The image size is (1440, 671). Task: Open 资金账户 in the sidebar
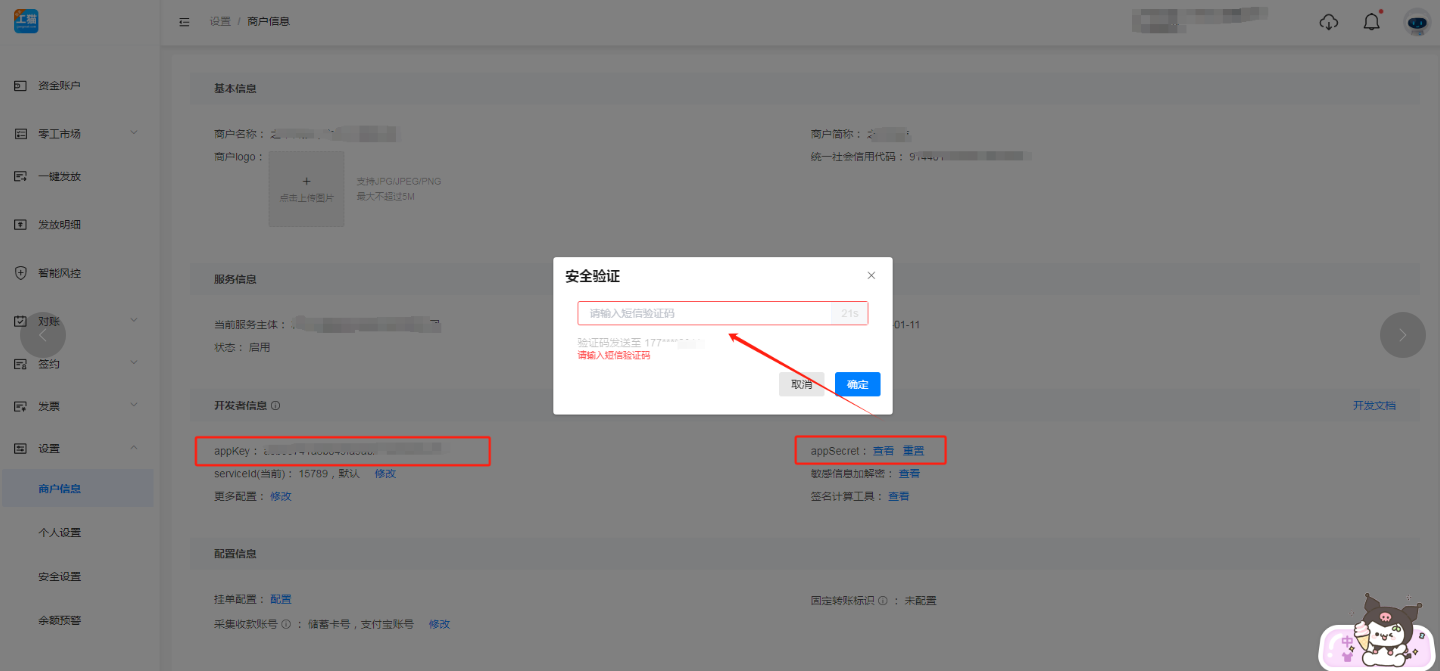tap(59, 86)
